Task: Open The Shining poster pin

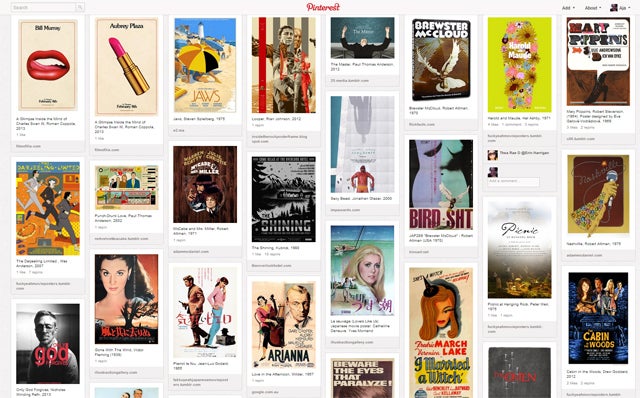Action: coord(284,199)
